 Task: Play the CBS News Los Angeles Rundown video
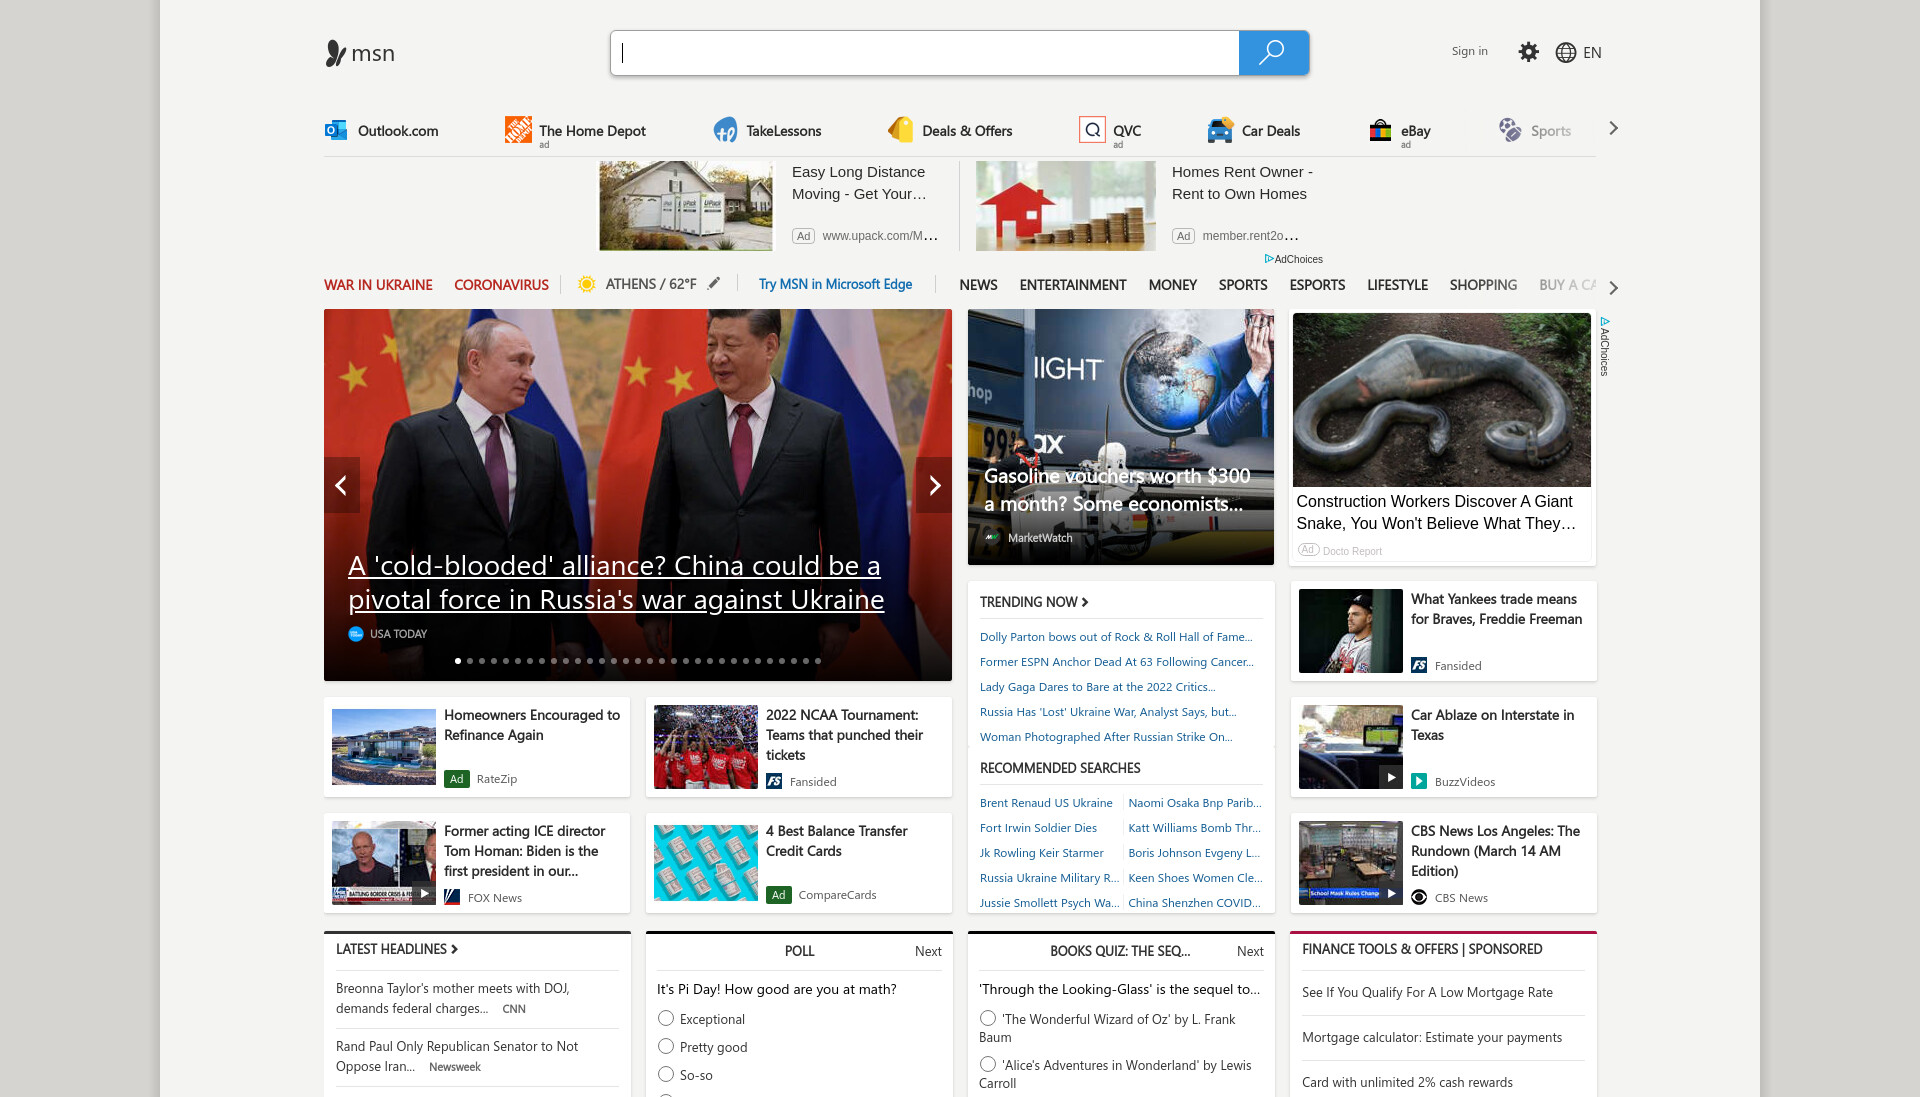[1390, 893]
